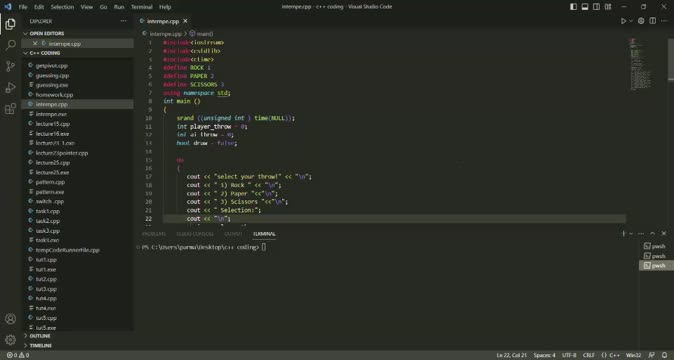
Task: Close the interrupe.cpp editor tab
Action: (x=185, y=21)
